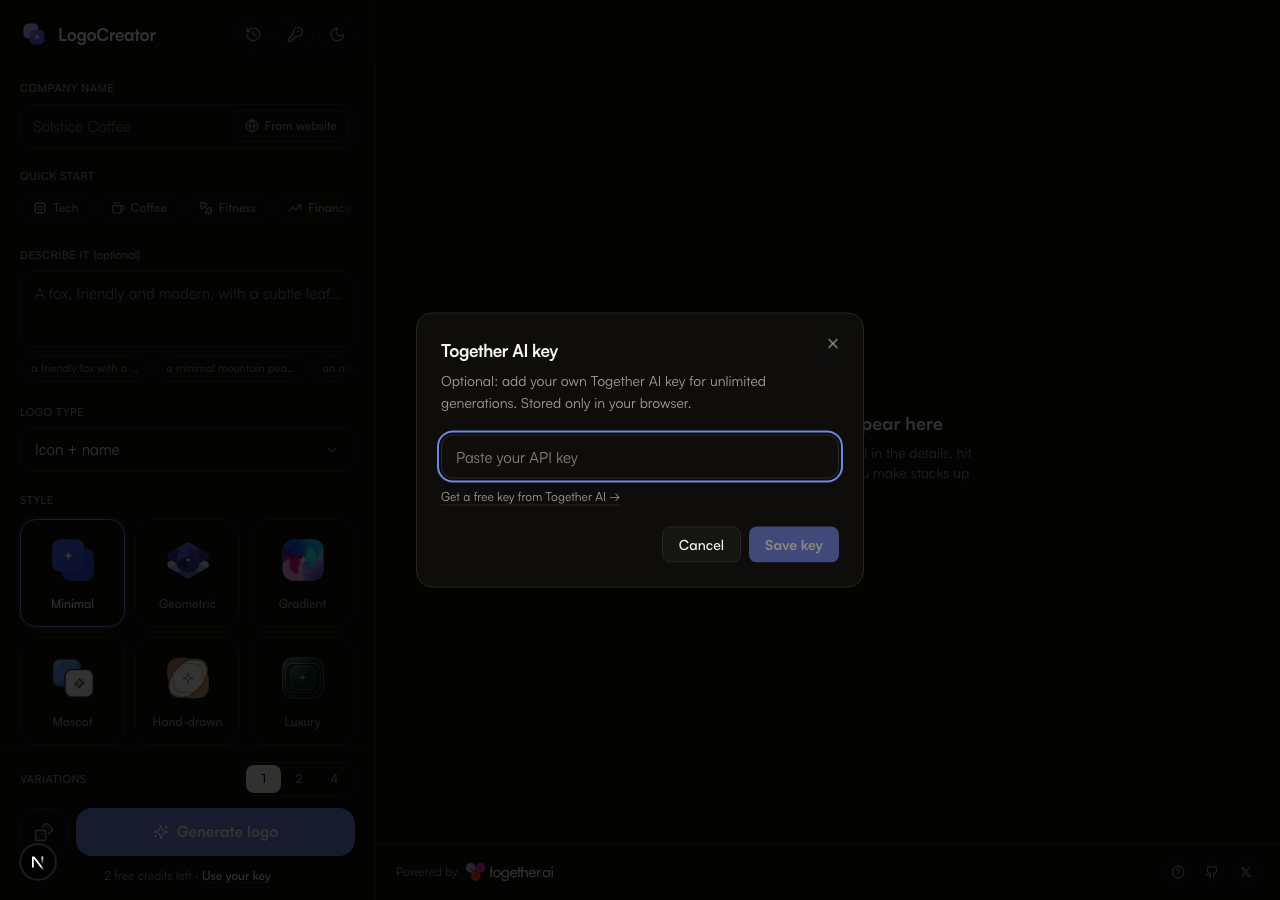Image resolution: width=1280 pixels, height=900 pixels.
Task: Click the From website button
Action: [292, 126]
